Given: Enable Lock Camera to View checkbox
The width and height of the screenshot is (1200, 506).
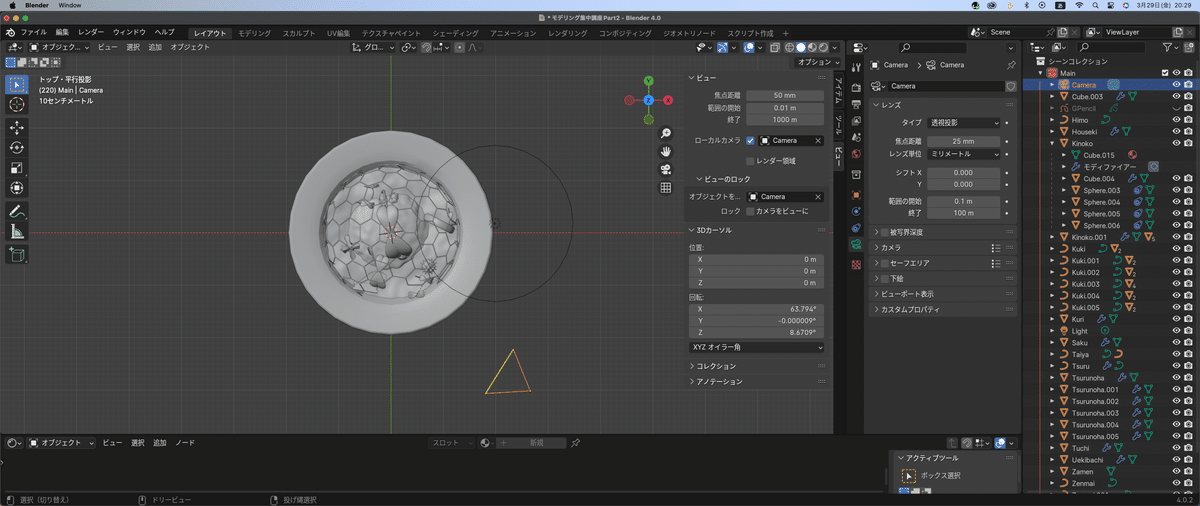Looking at the screenshot, I should coord(751,211).
